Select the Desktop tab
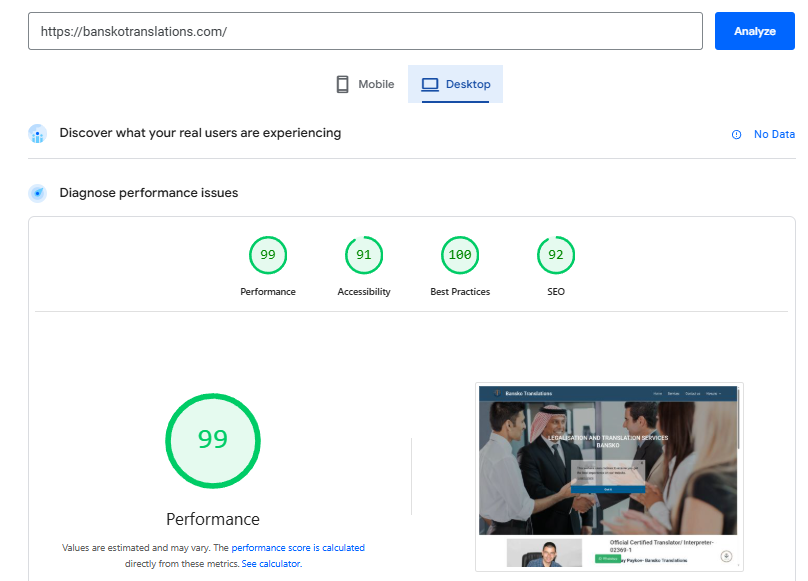Viewport: 808px width, 581px height. click(456, 84)
